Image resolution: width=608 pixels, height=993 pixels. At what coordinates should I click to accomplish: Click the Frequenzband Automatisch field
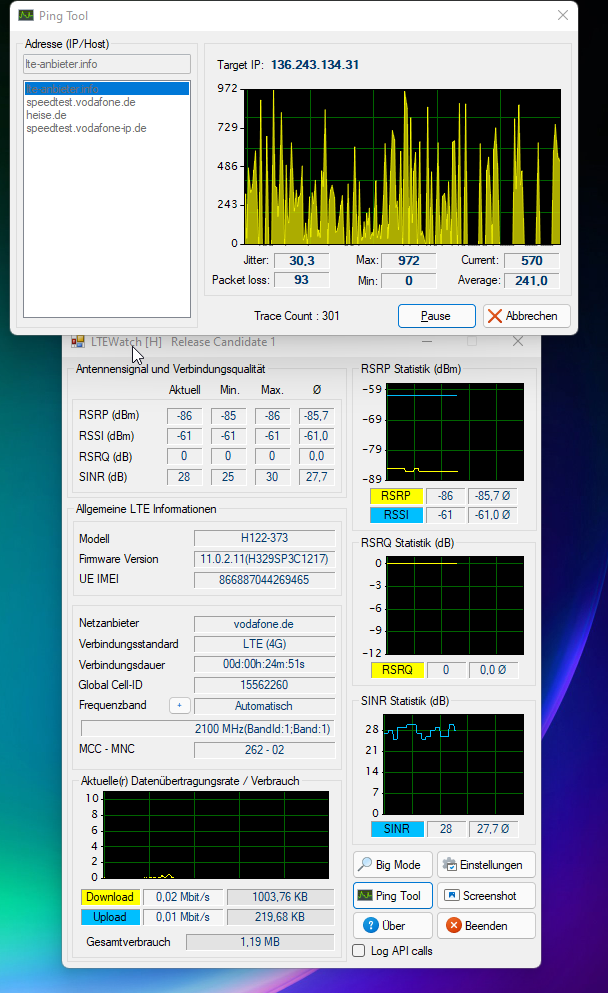click(264, 705)
